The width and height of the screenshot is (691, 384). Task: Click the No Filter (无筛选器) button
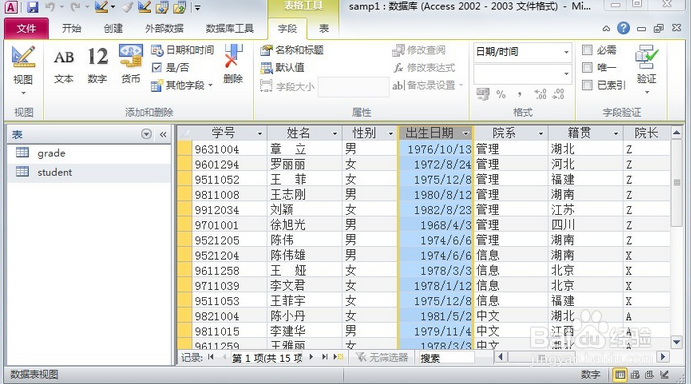pos(382,358)
